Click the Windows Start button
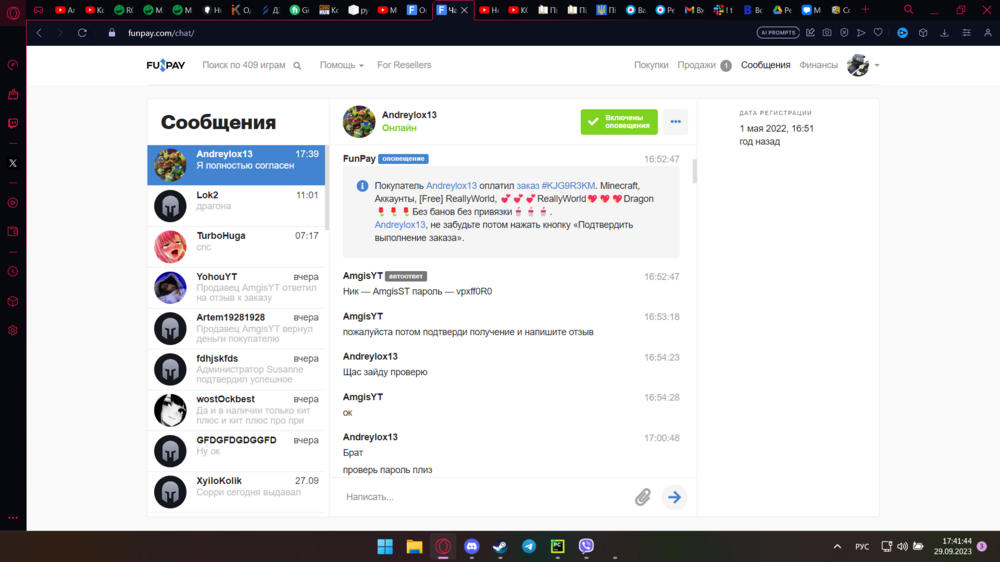This screenshot has height=562, width=1000. tap(385, 546)
